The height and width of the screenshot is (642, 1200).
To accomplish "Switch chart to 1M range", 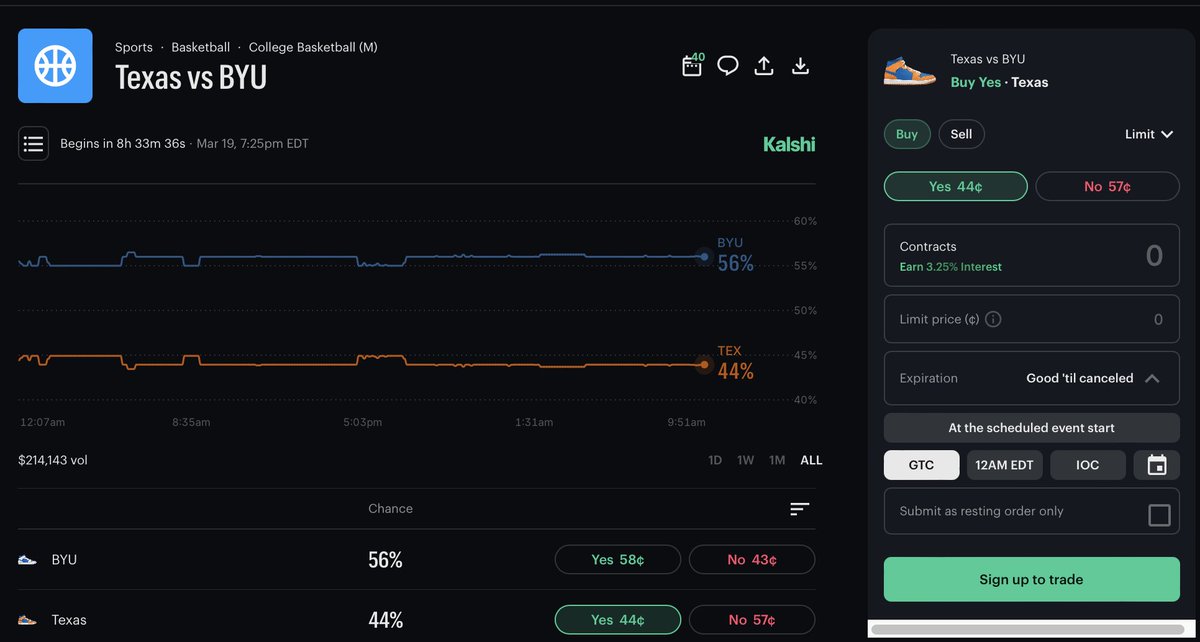I will [x=777, y=460].
